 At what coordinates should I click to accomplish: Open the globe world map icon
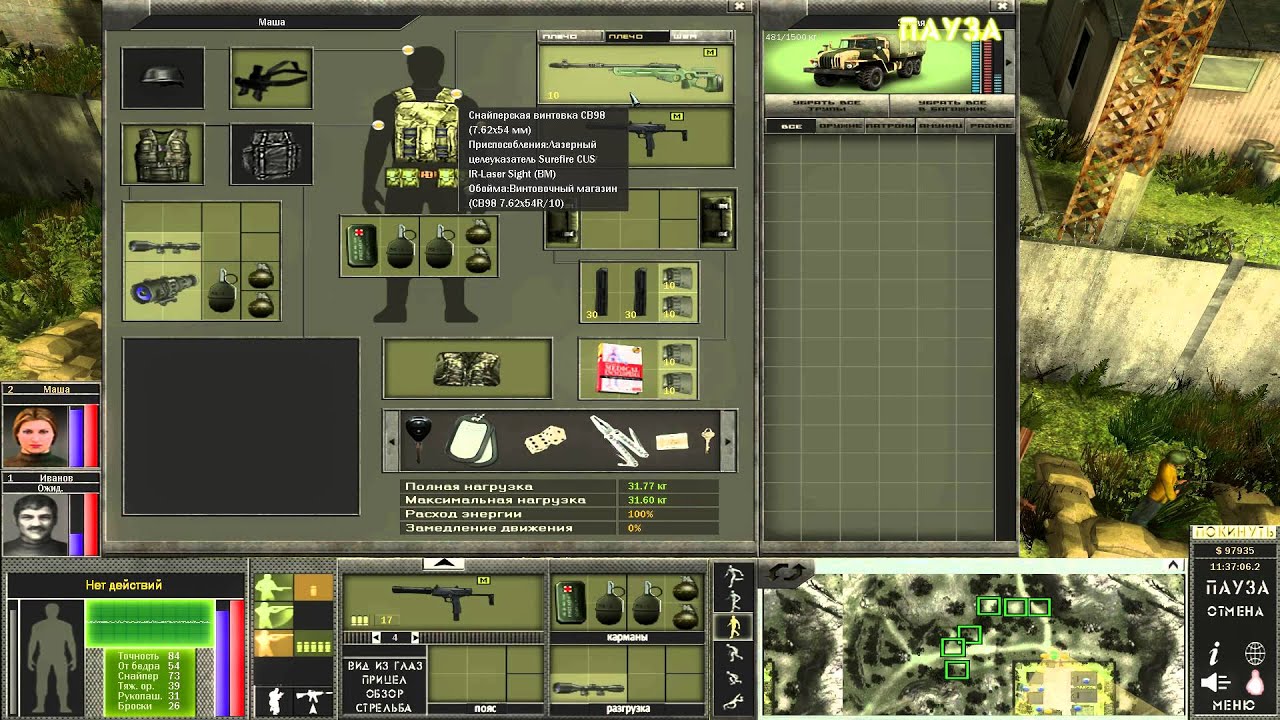(x=1254, y=655)
